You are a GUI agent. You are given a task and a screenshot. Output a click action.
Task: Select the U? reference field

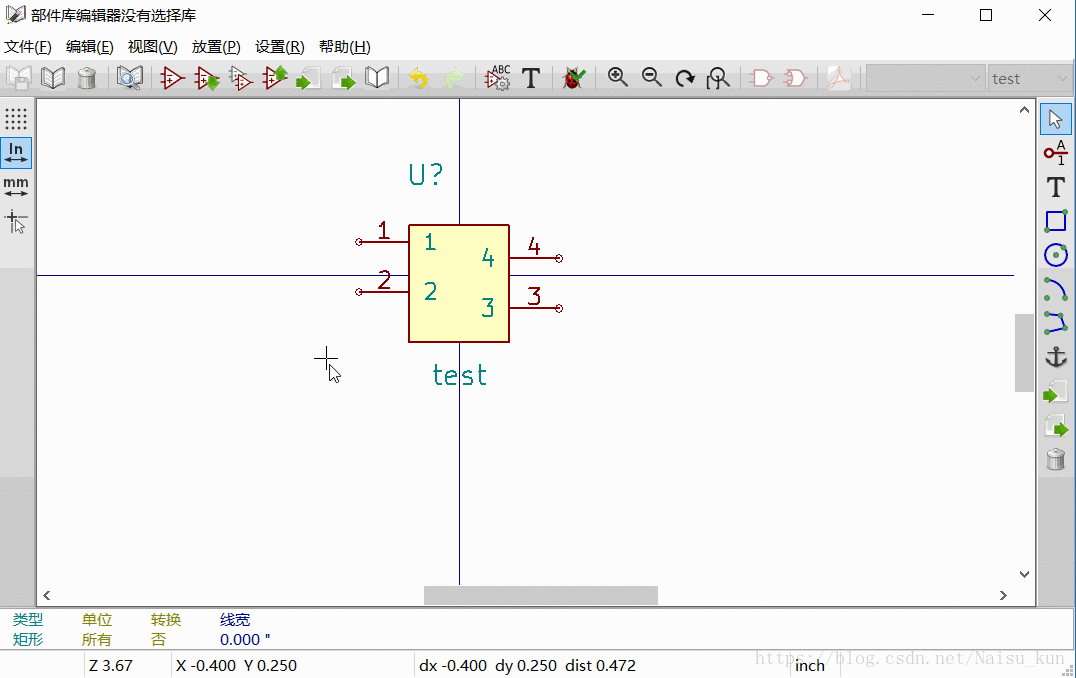coord(425,174)
